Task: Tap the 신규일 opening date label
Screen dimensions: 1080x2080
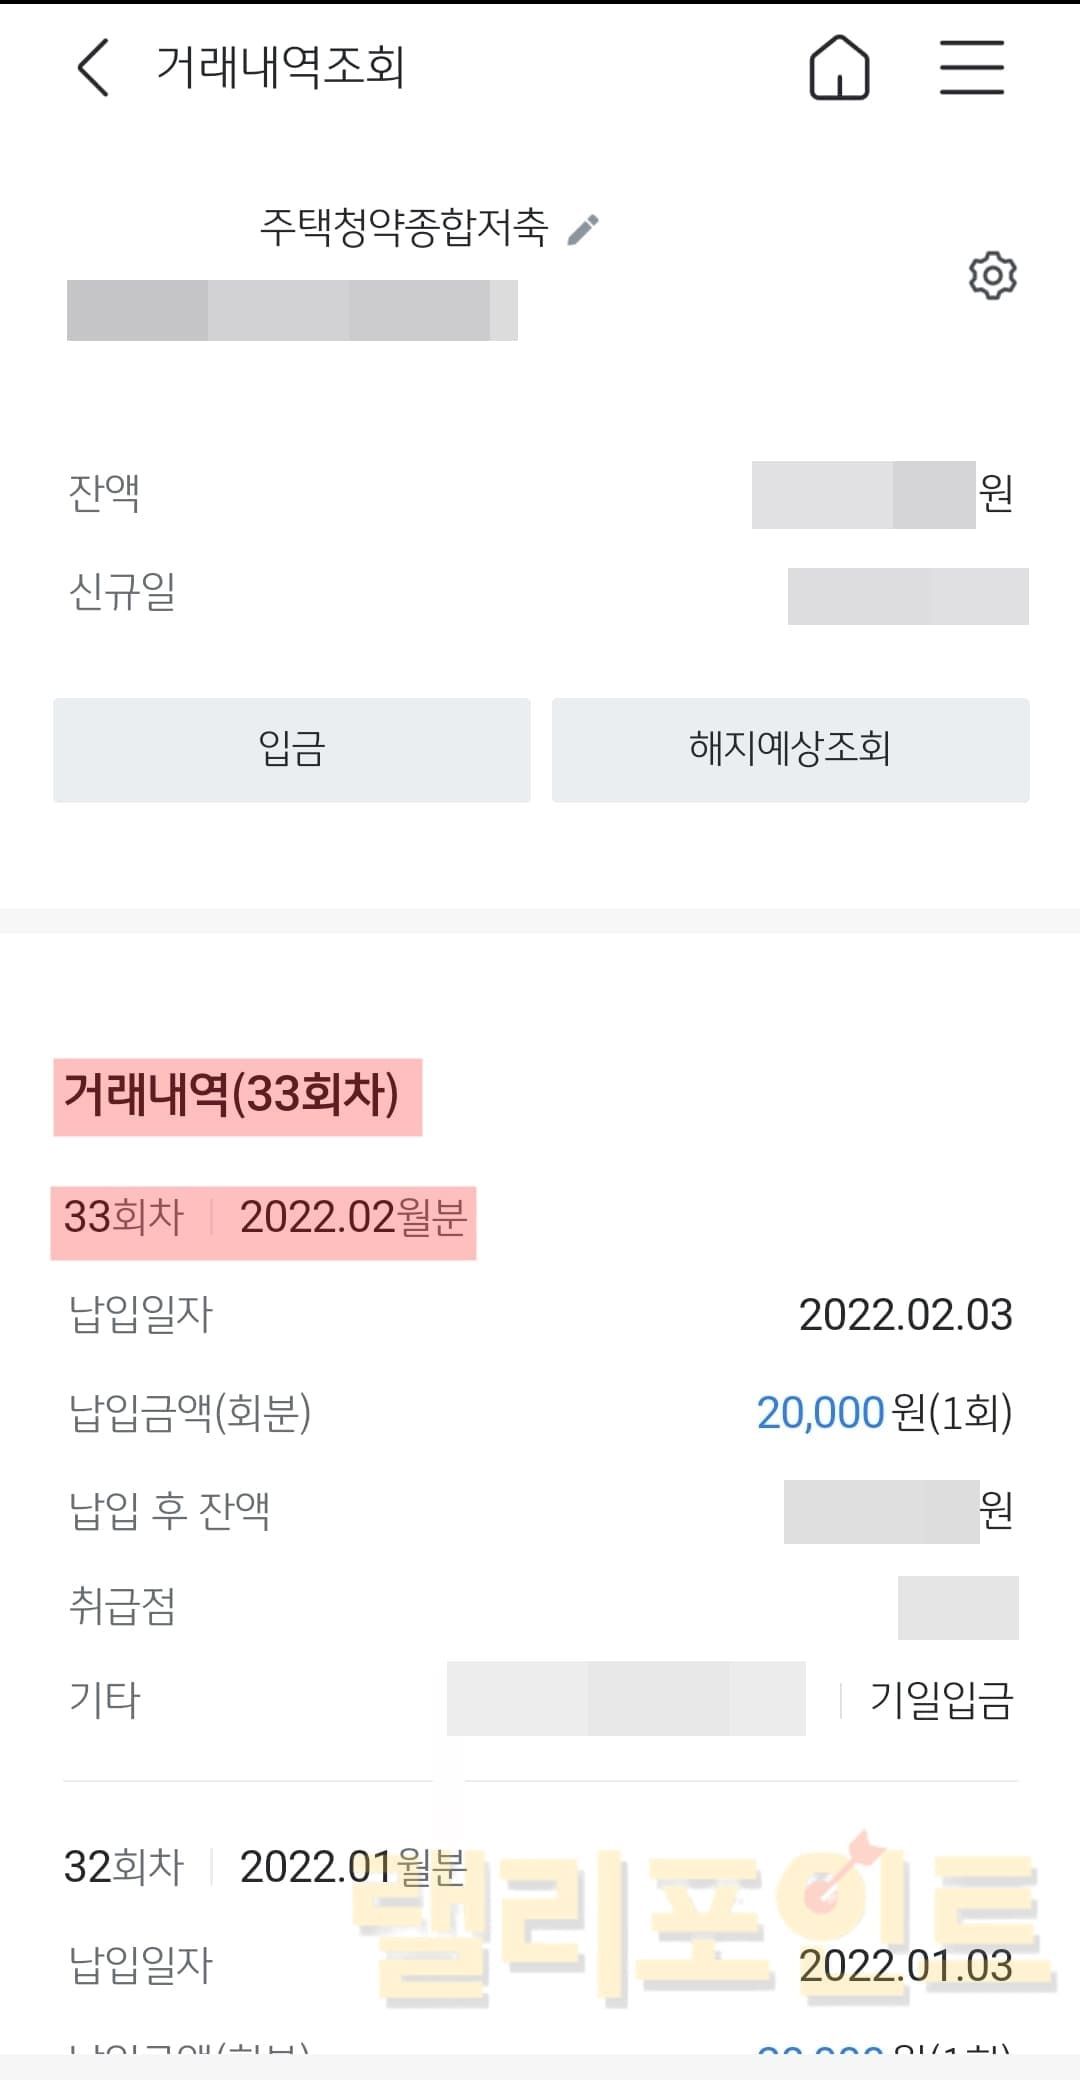Action: coord(122,592)
